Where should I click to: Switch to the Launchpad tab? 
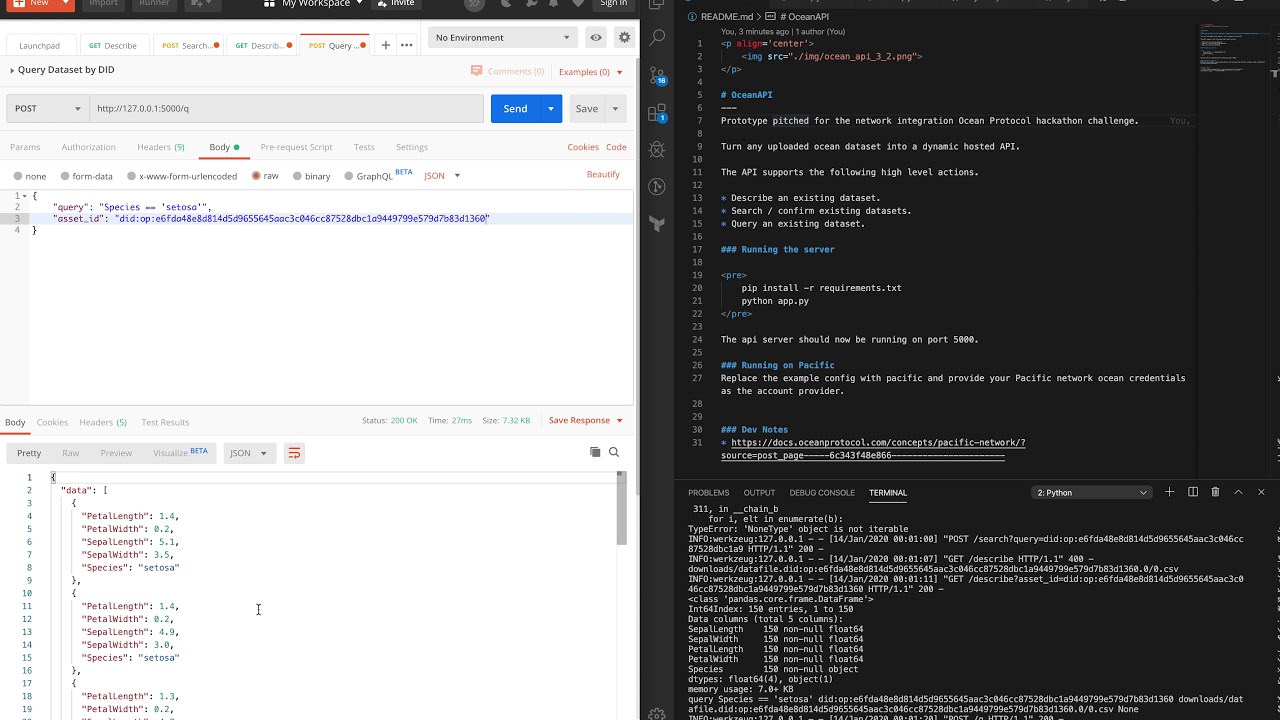39,45
